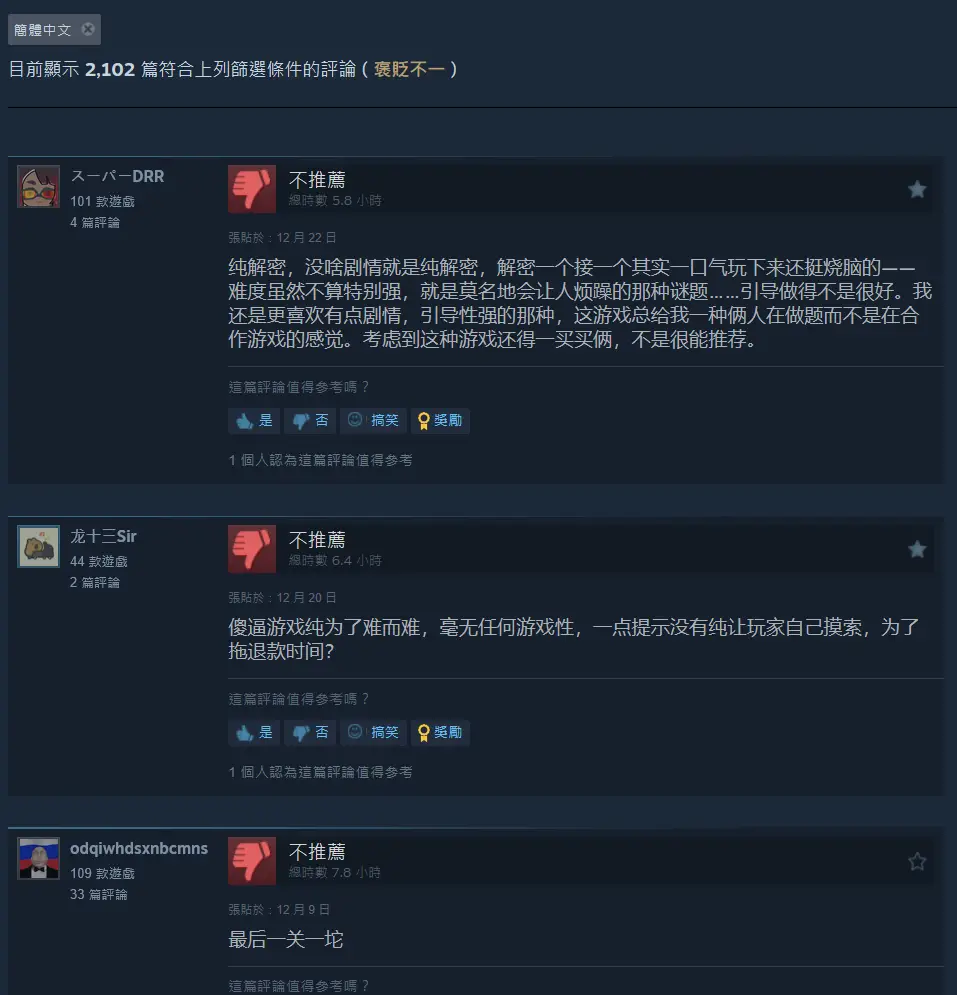The width and height of the screenshot is (957, 995).
Task: Vote 否 (no) on 龙十三Sir's review
Action: [310, 733]
